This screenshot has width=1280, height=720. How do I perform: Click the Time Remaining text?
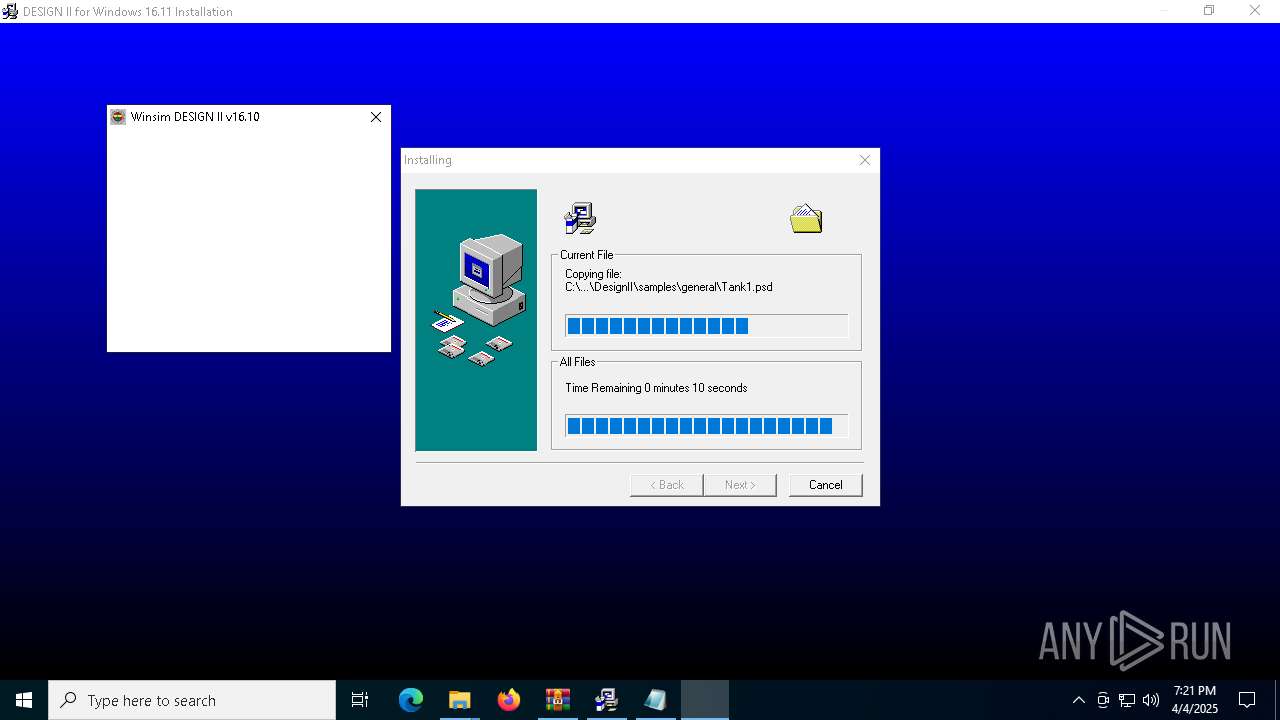(656, 388)
